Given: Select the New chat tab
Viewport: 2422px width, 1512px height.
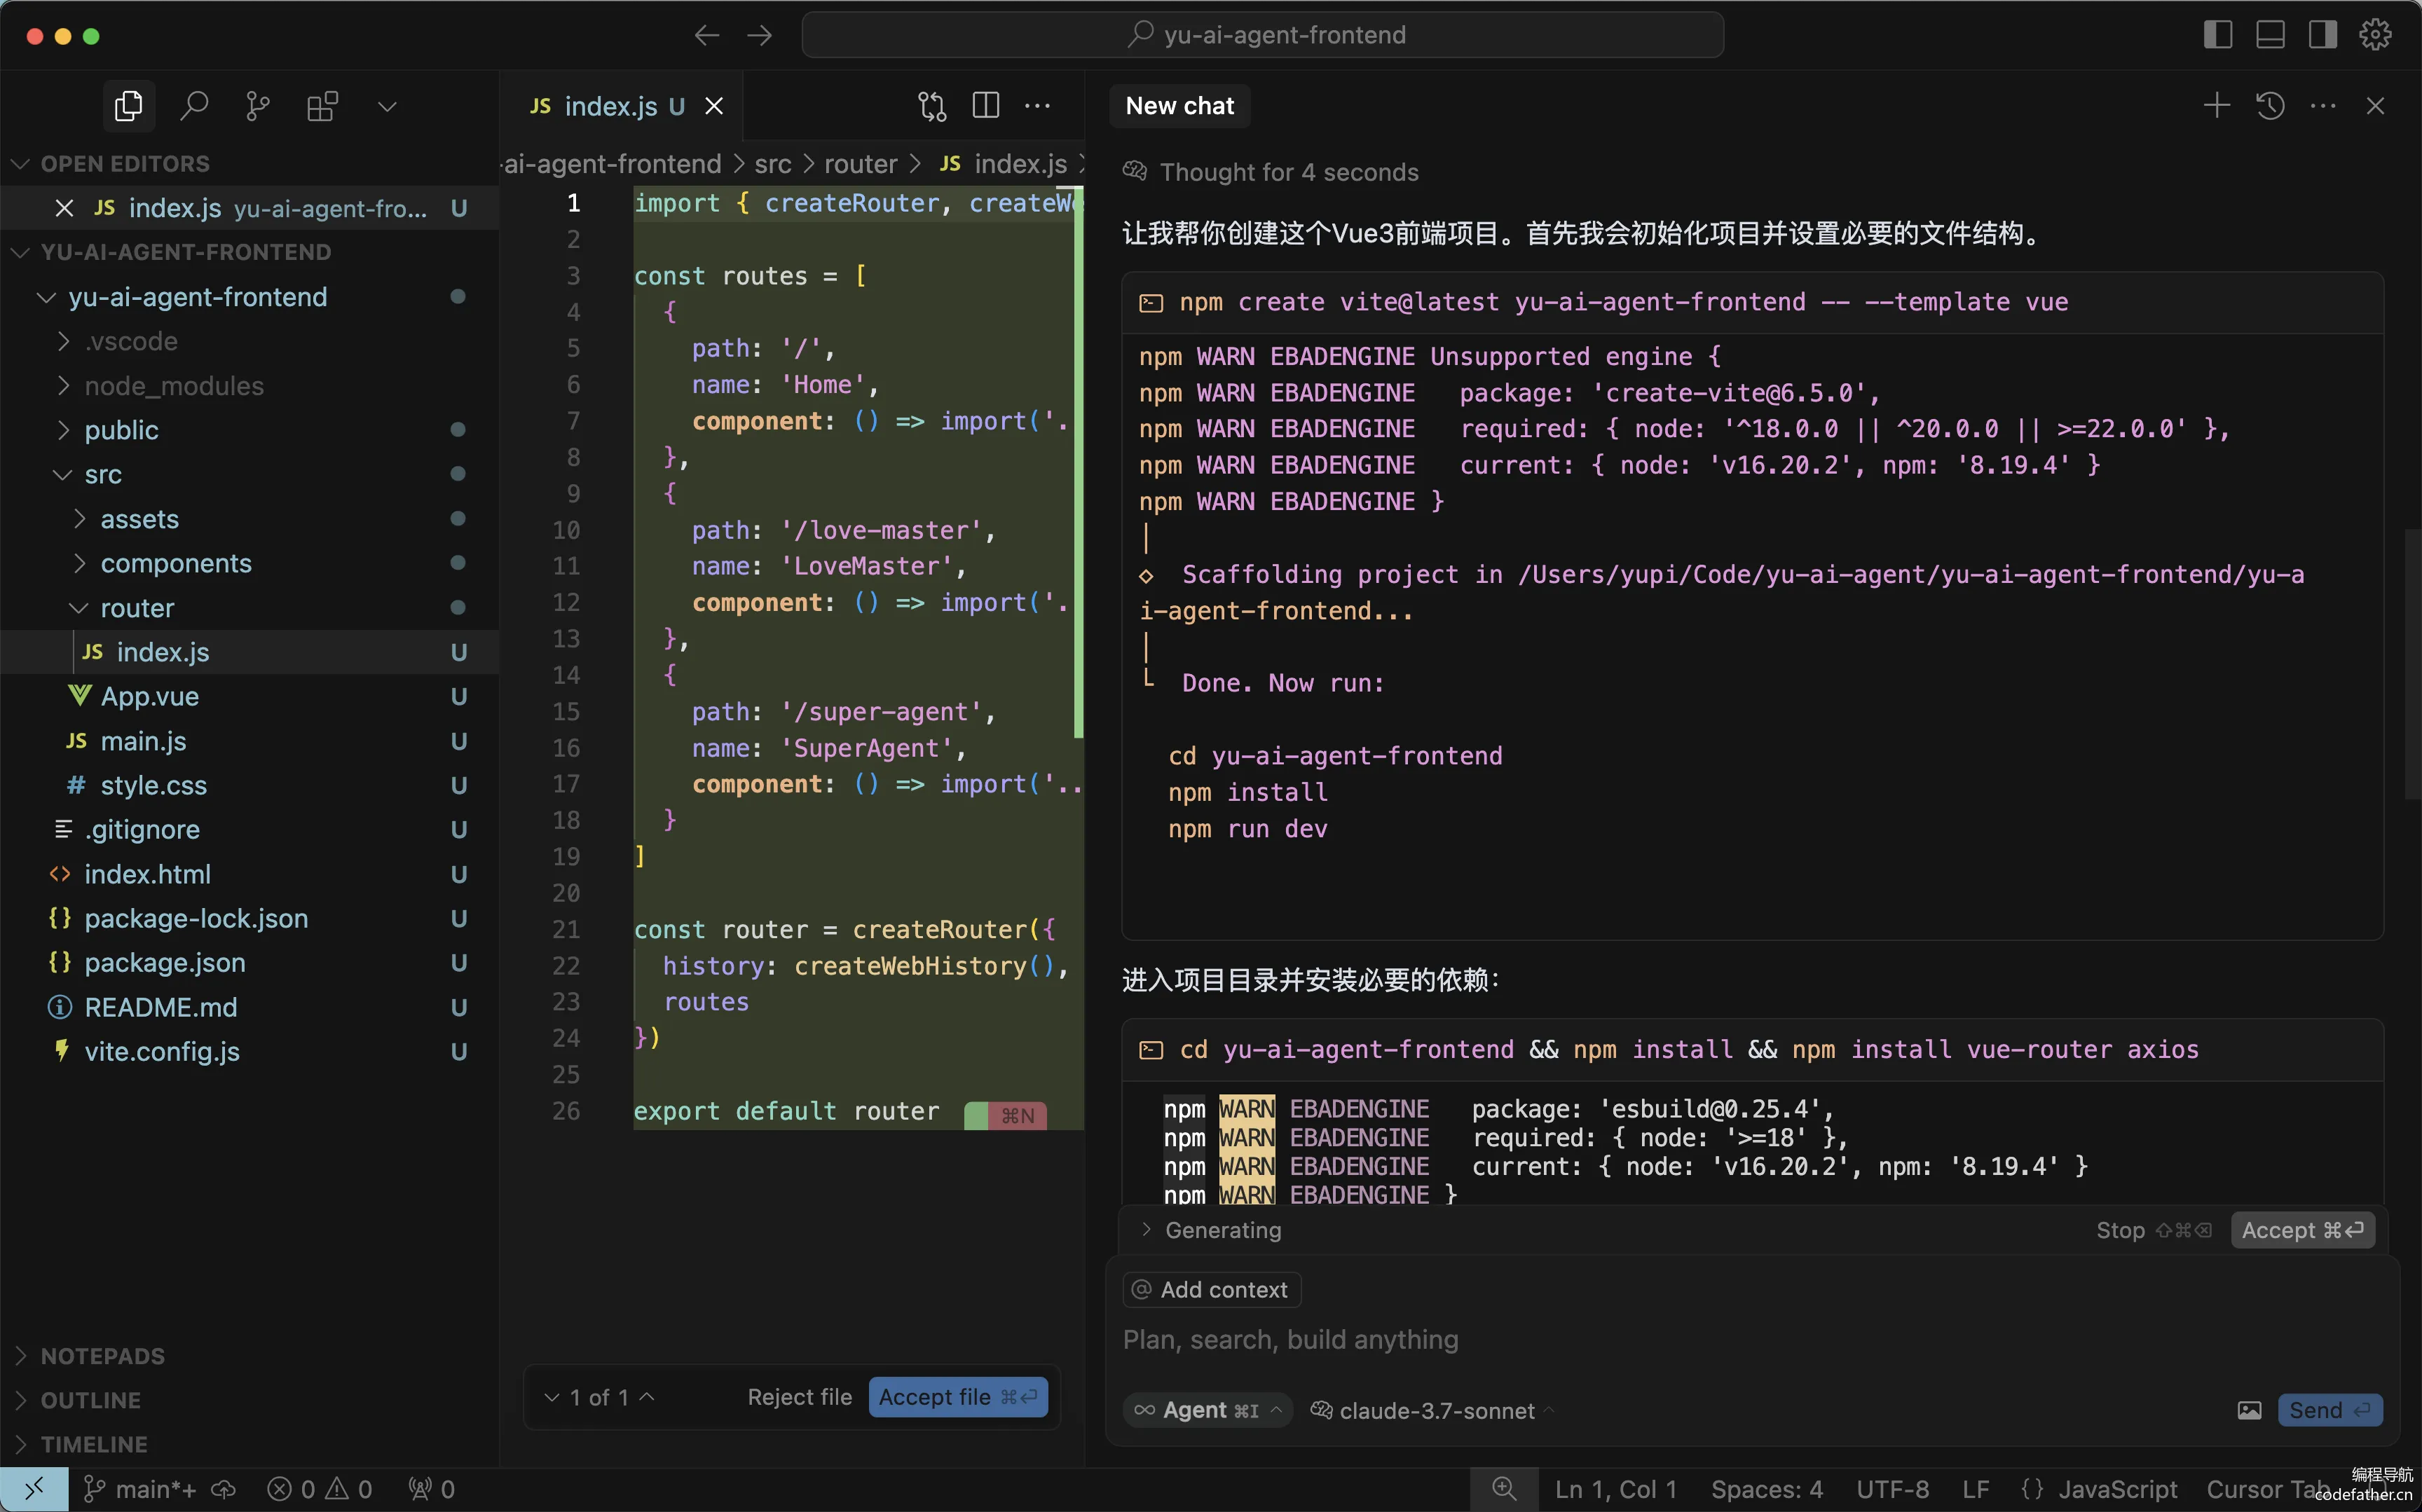Looking at the screenshot, I should click(x=1180, y=106).
